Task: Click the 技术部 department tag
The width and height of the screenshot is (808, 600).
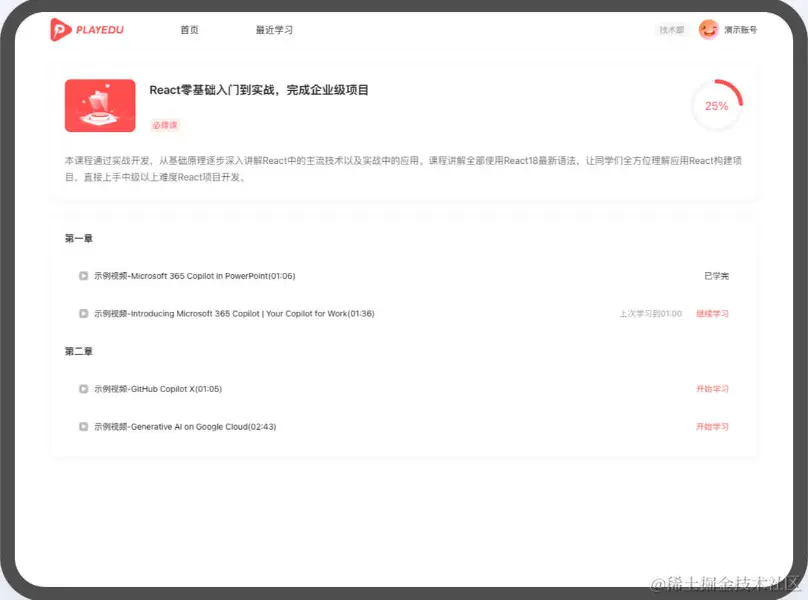Action: pos(672,30)
